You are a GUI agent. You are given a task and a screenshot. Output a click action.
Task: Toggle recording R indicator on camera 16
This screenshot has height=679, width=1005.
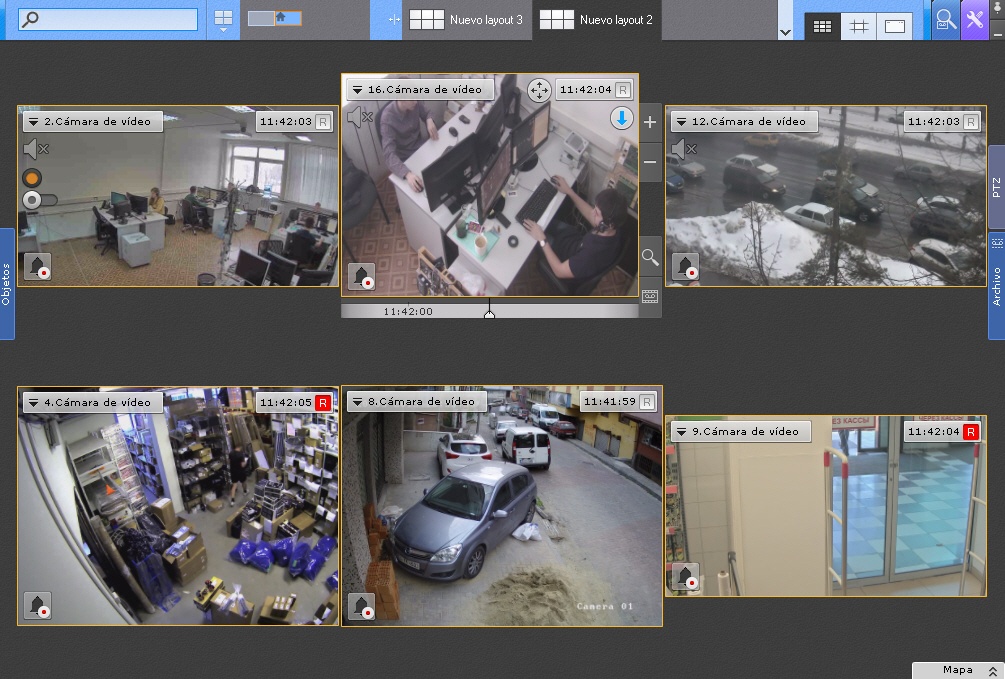(622, 90)
